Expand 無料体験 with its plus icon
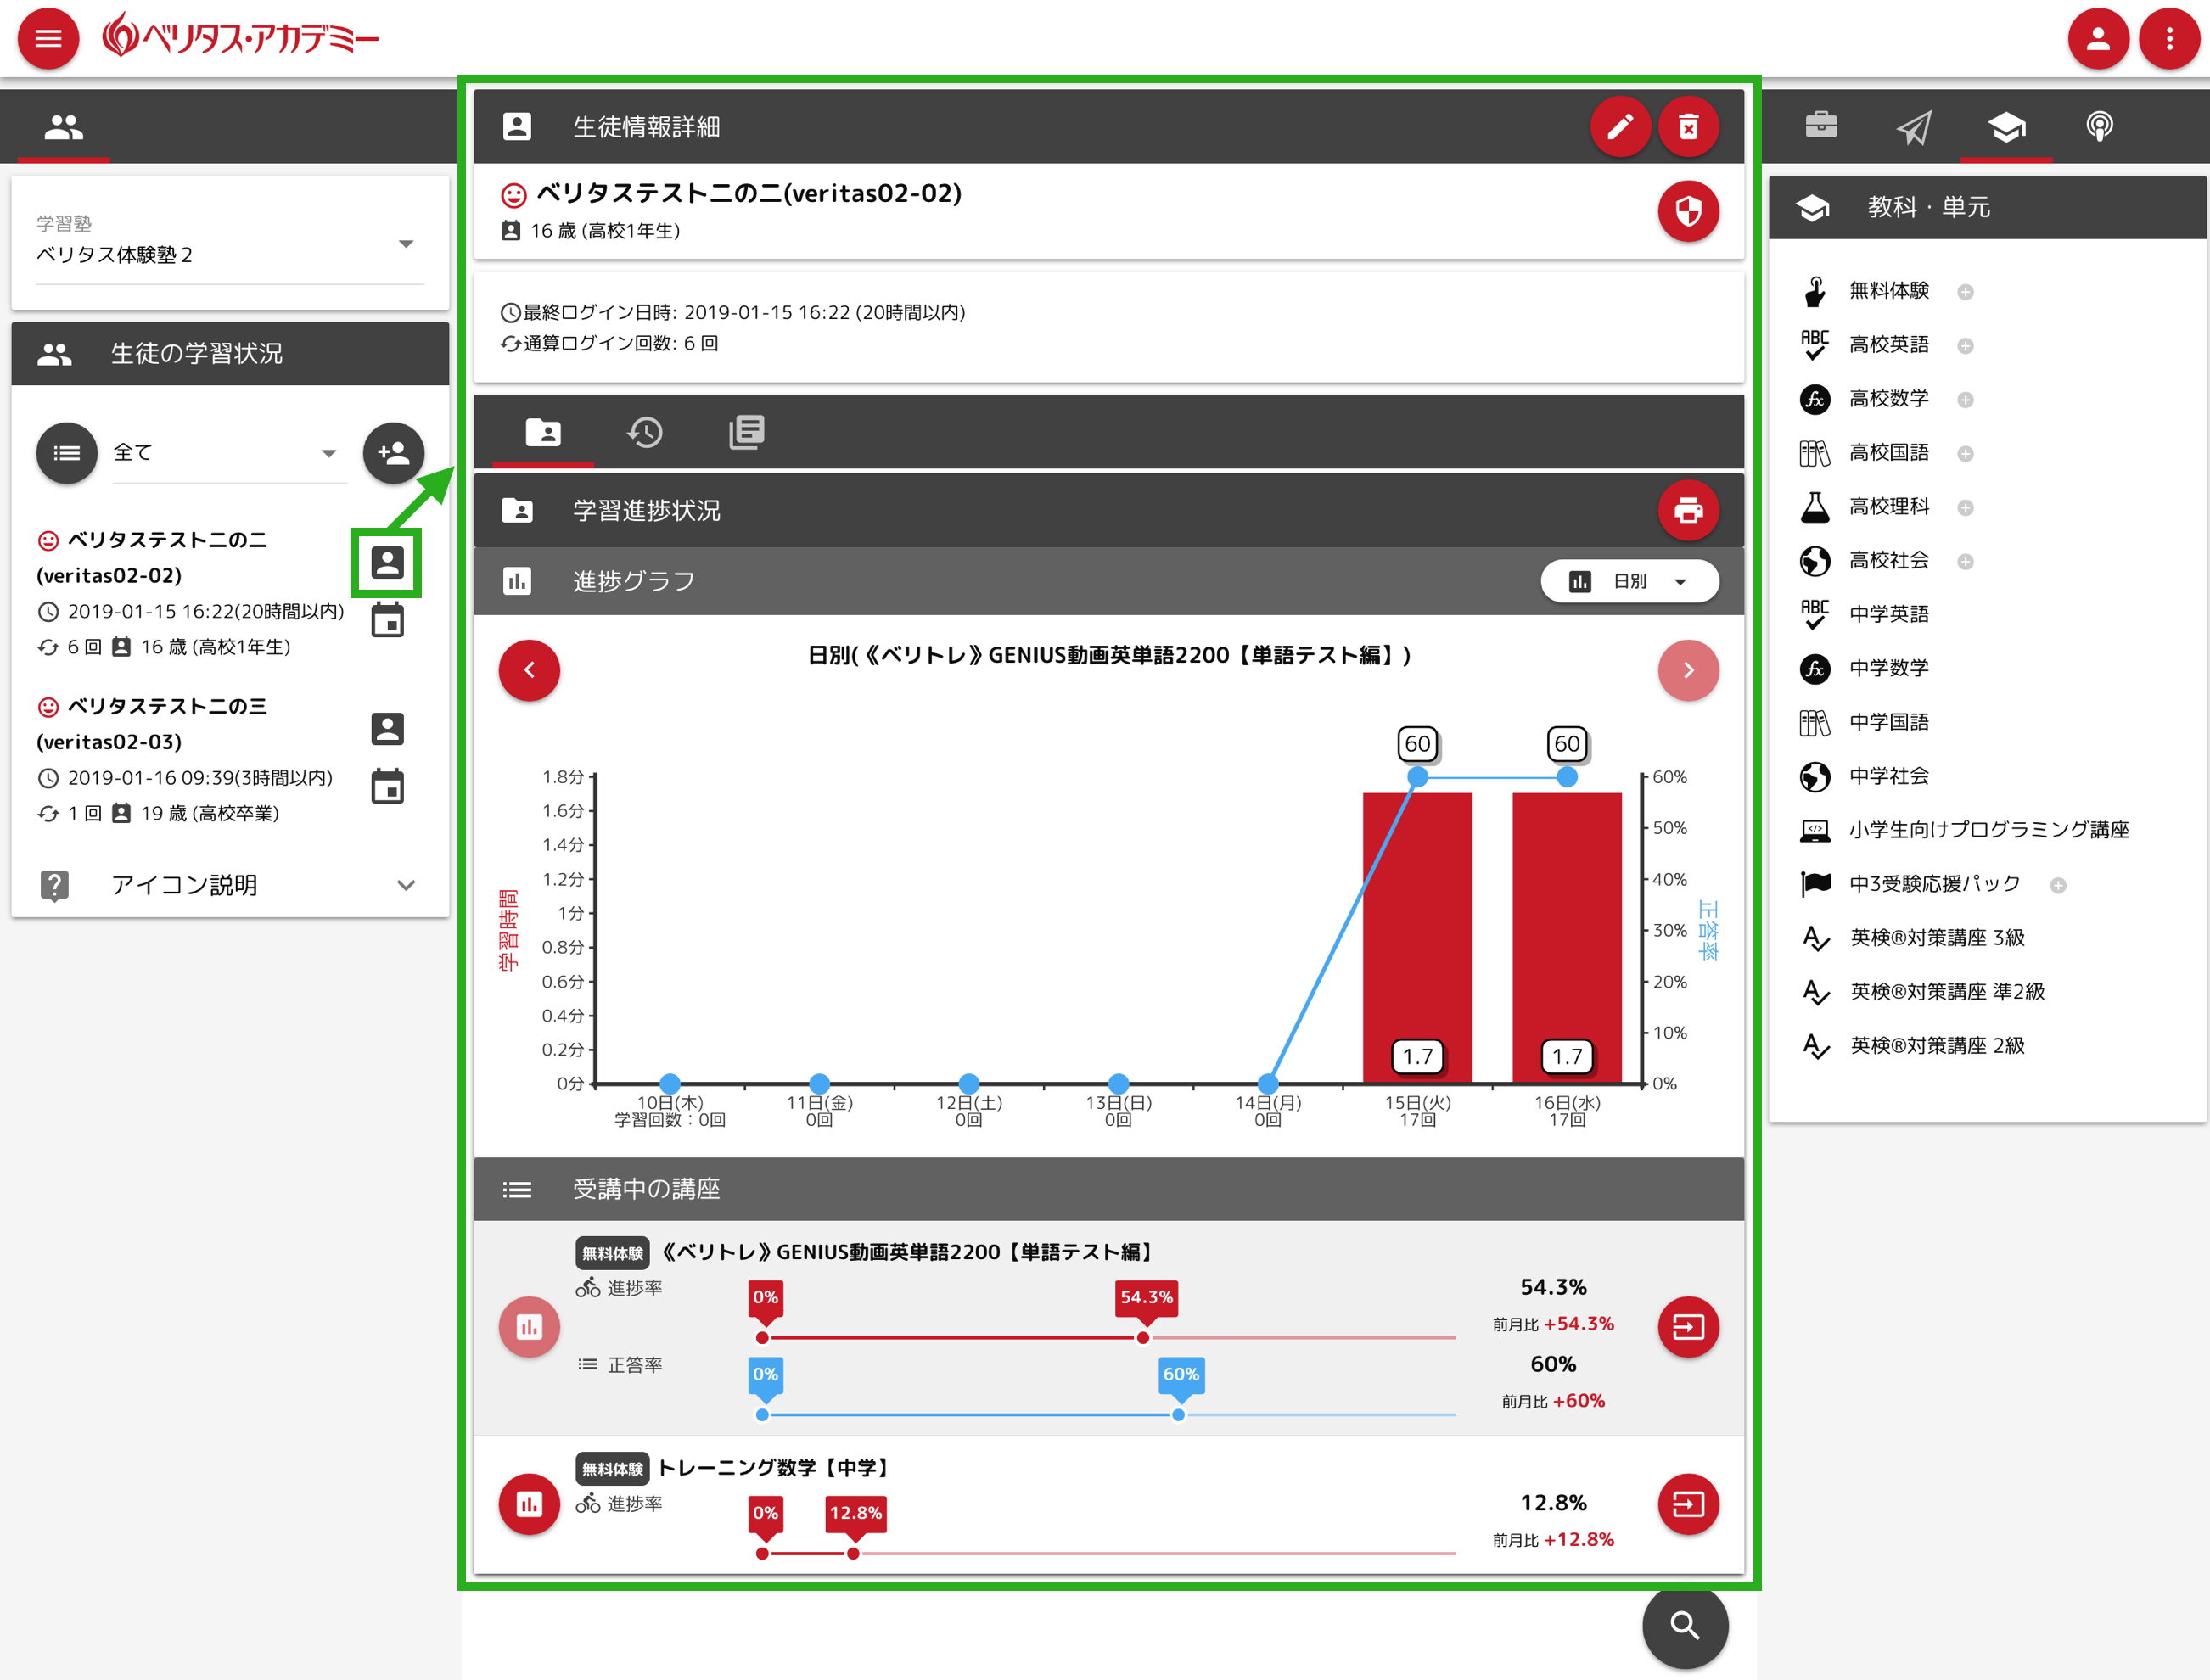Screen dimensions: 2210x1680 [x=1964, y=292]
